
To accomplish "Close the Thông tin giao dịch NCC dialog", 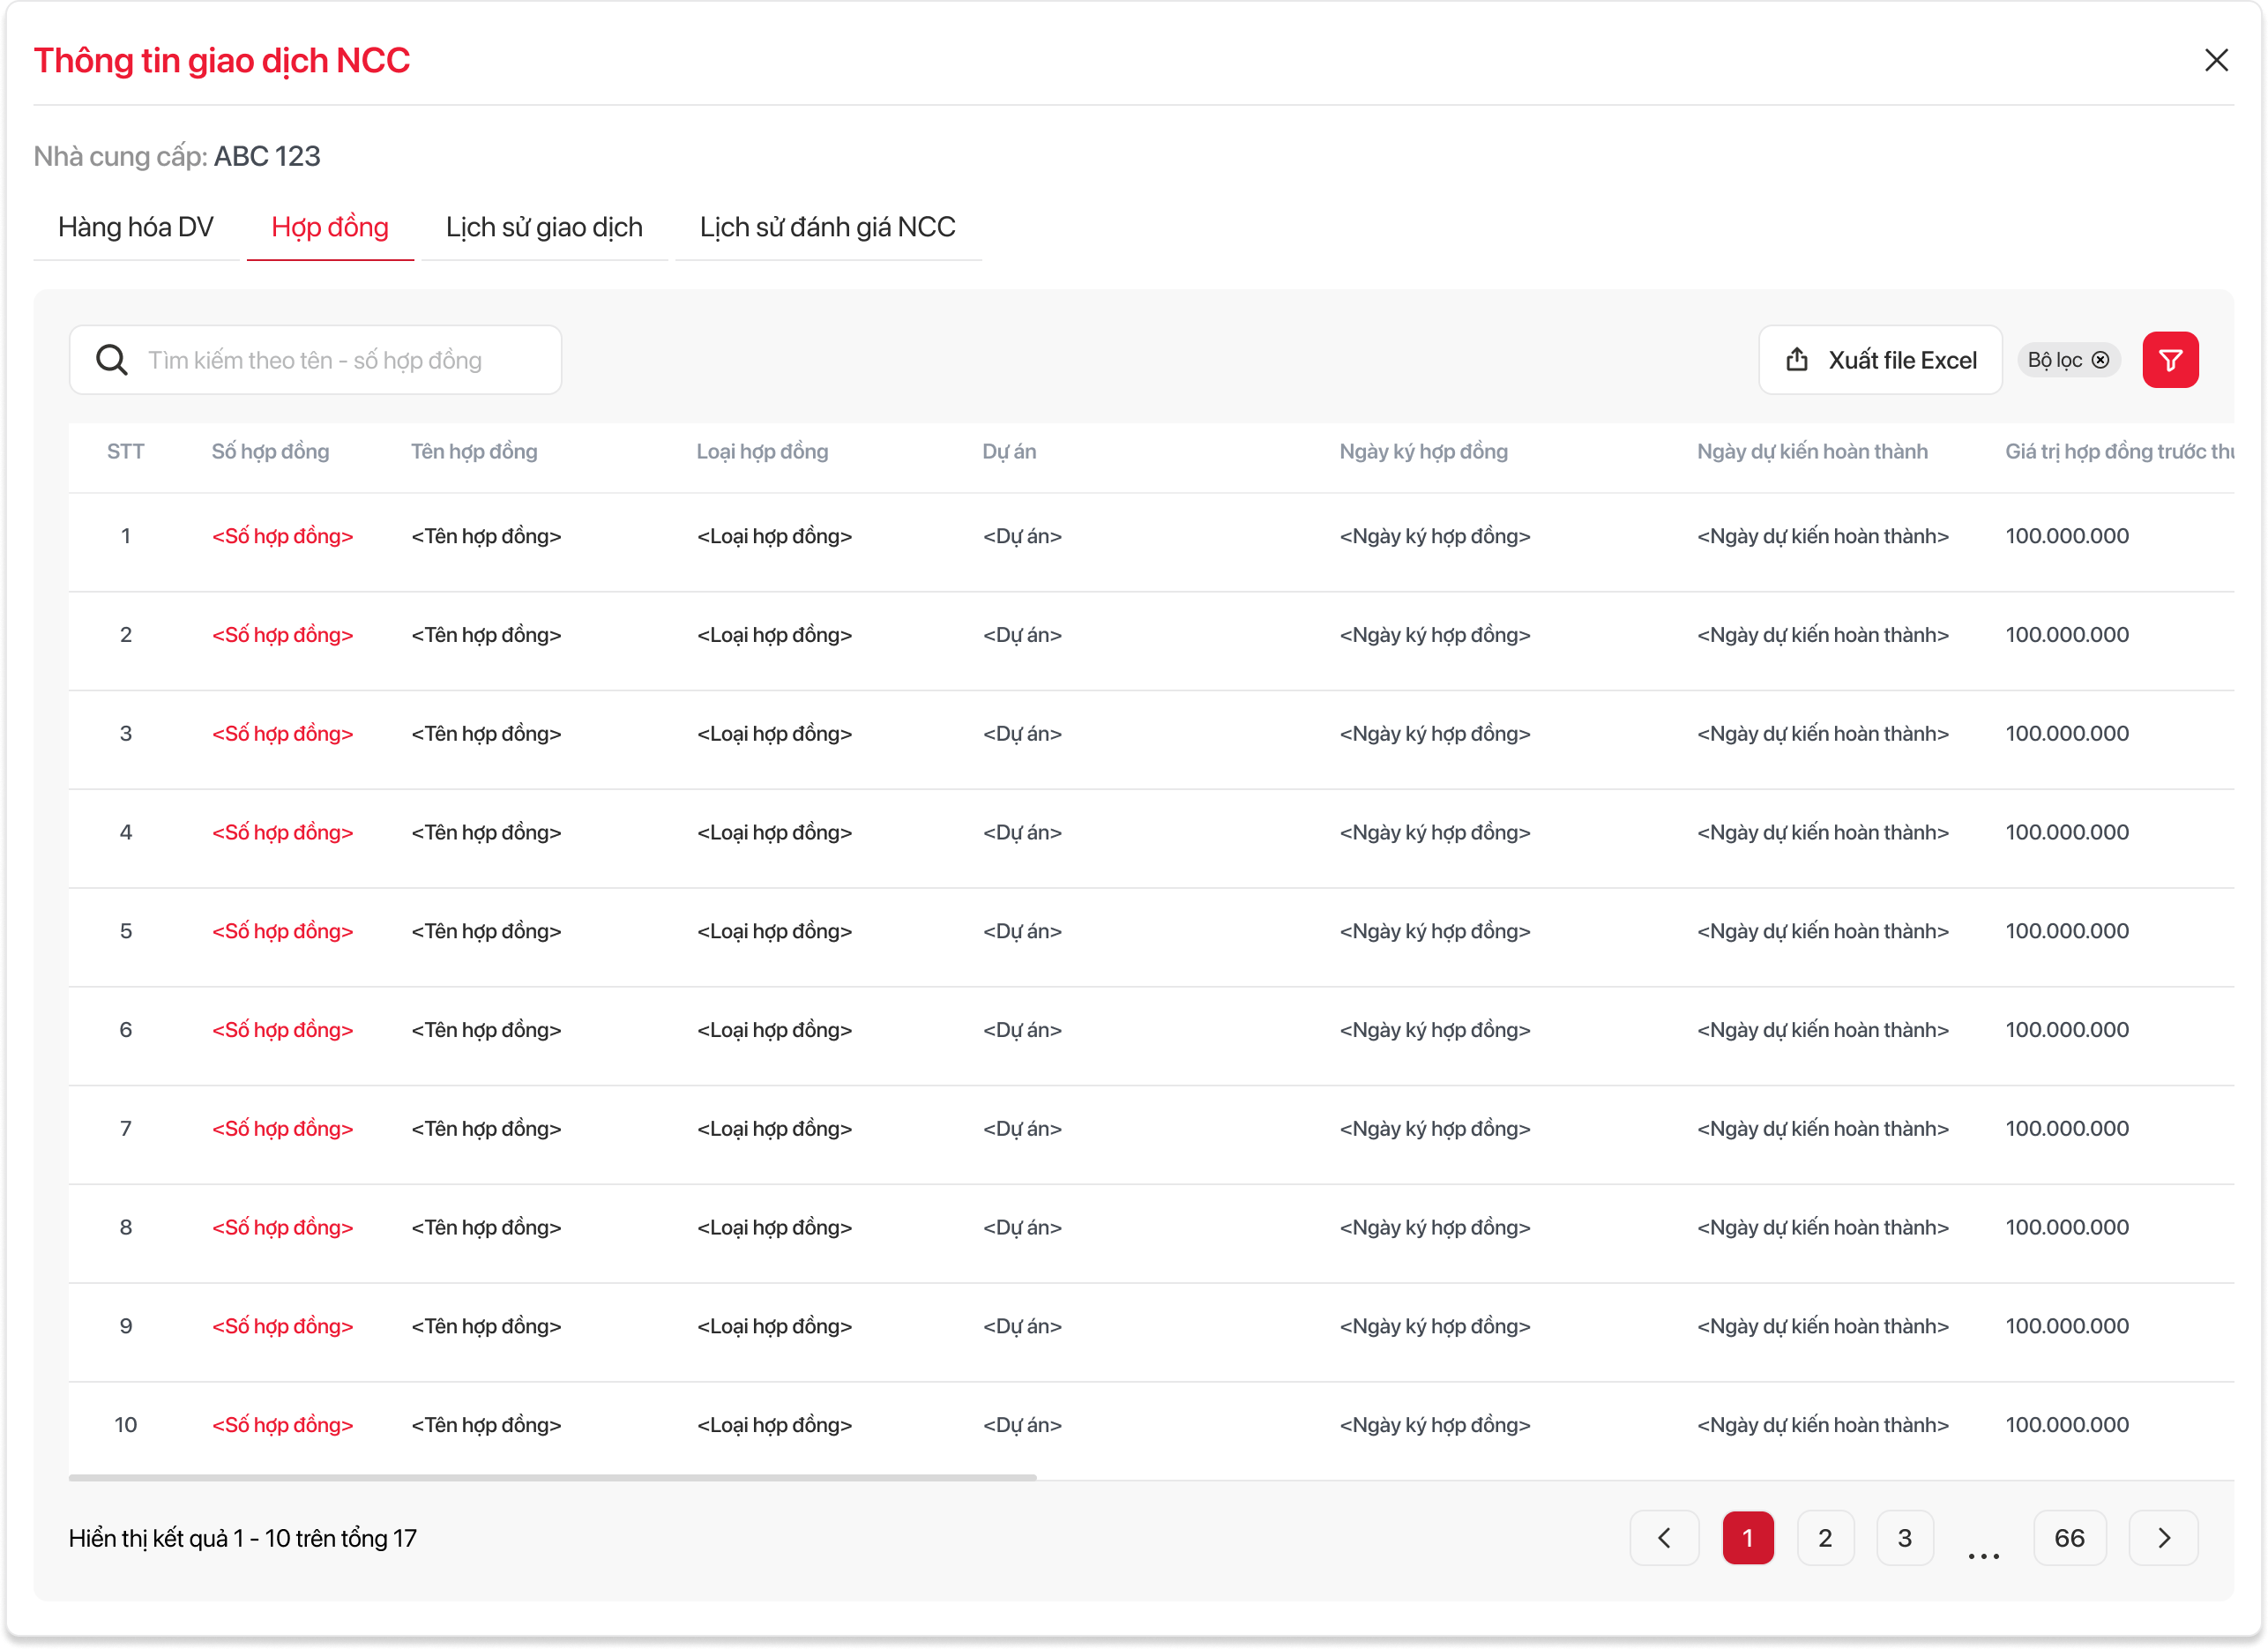I will [x=2216, y=60].
